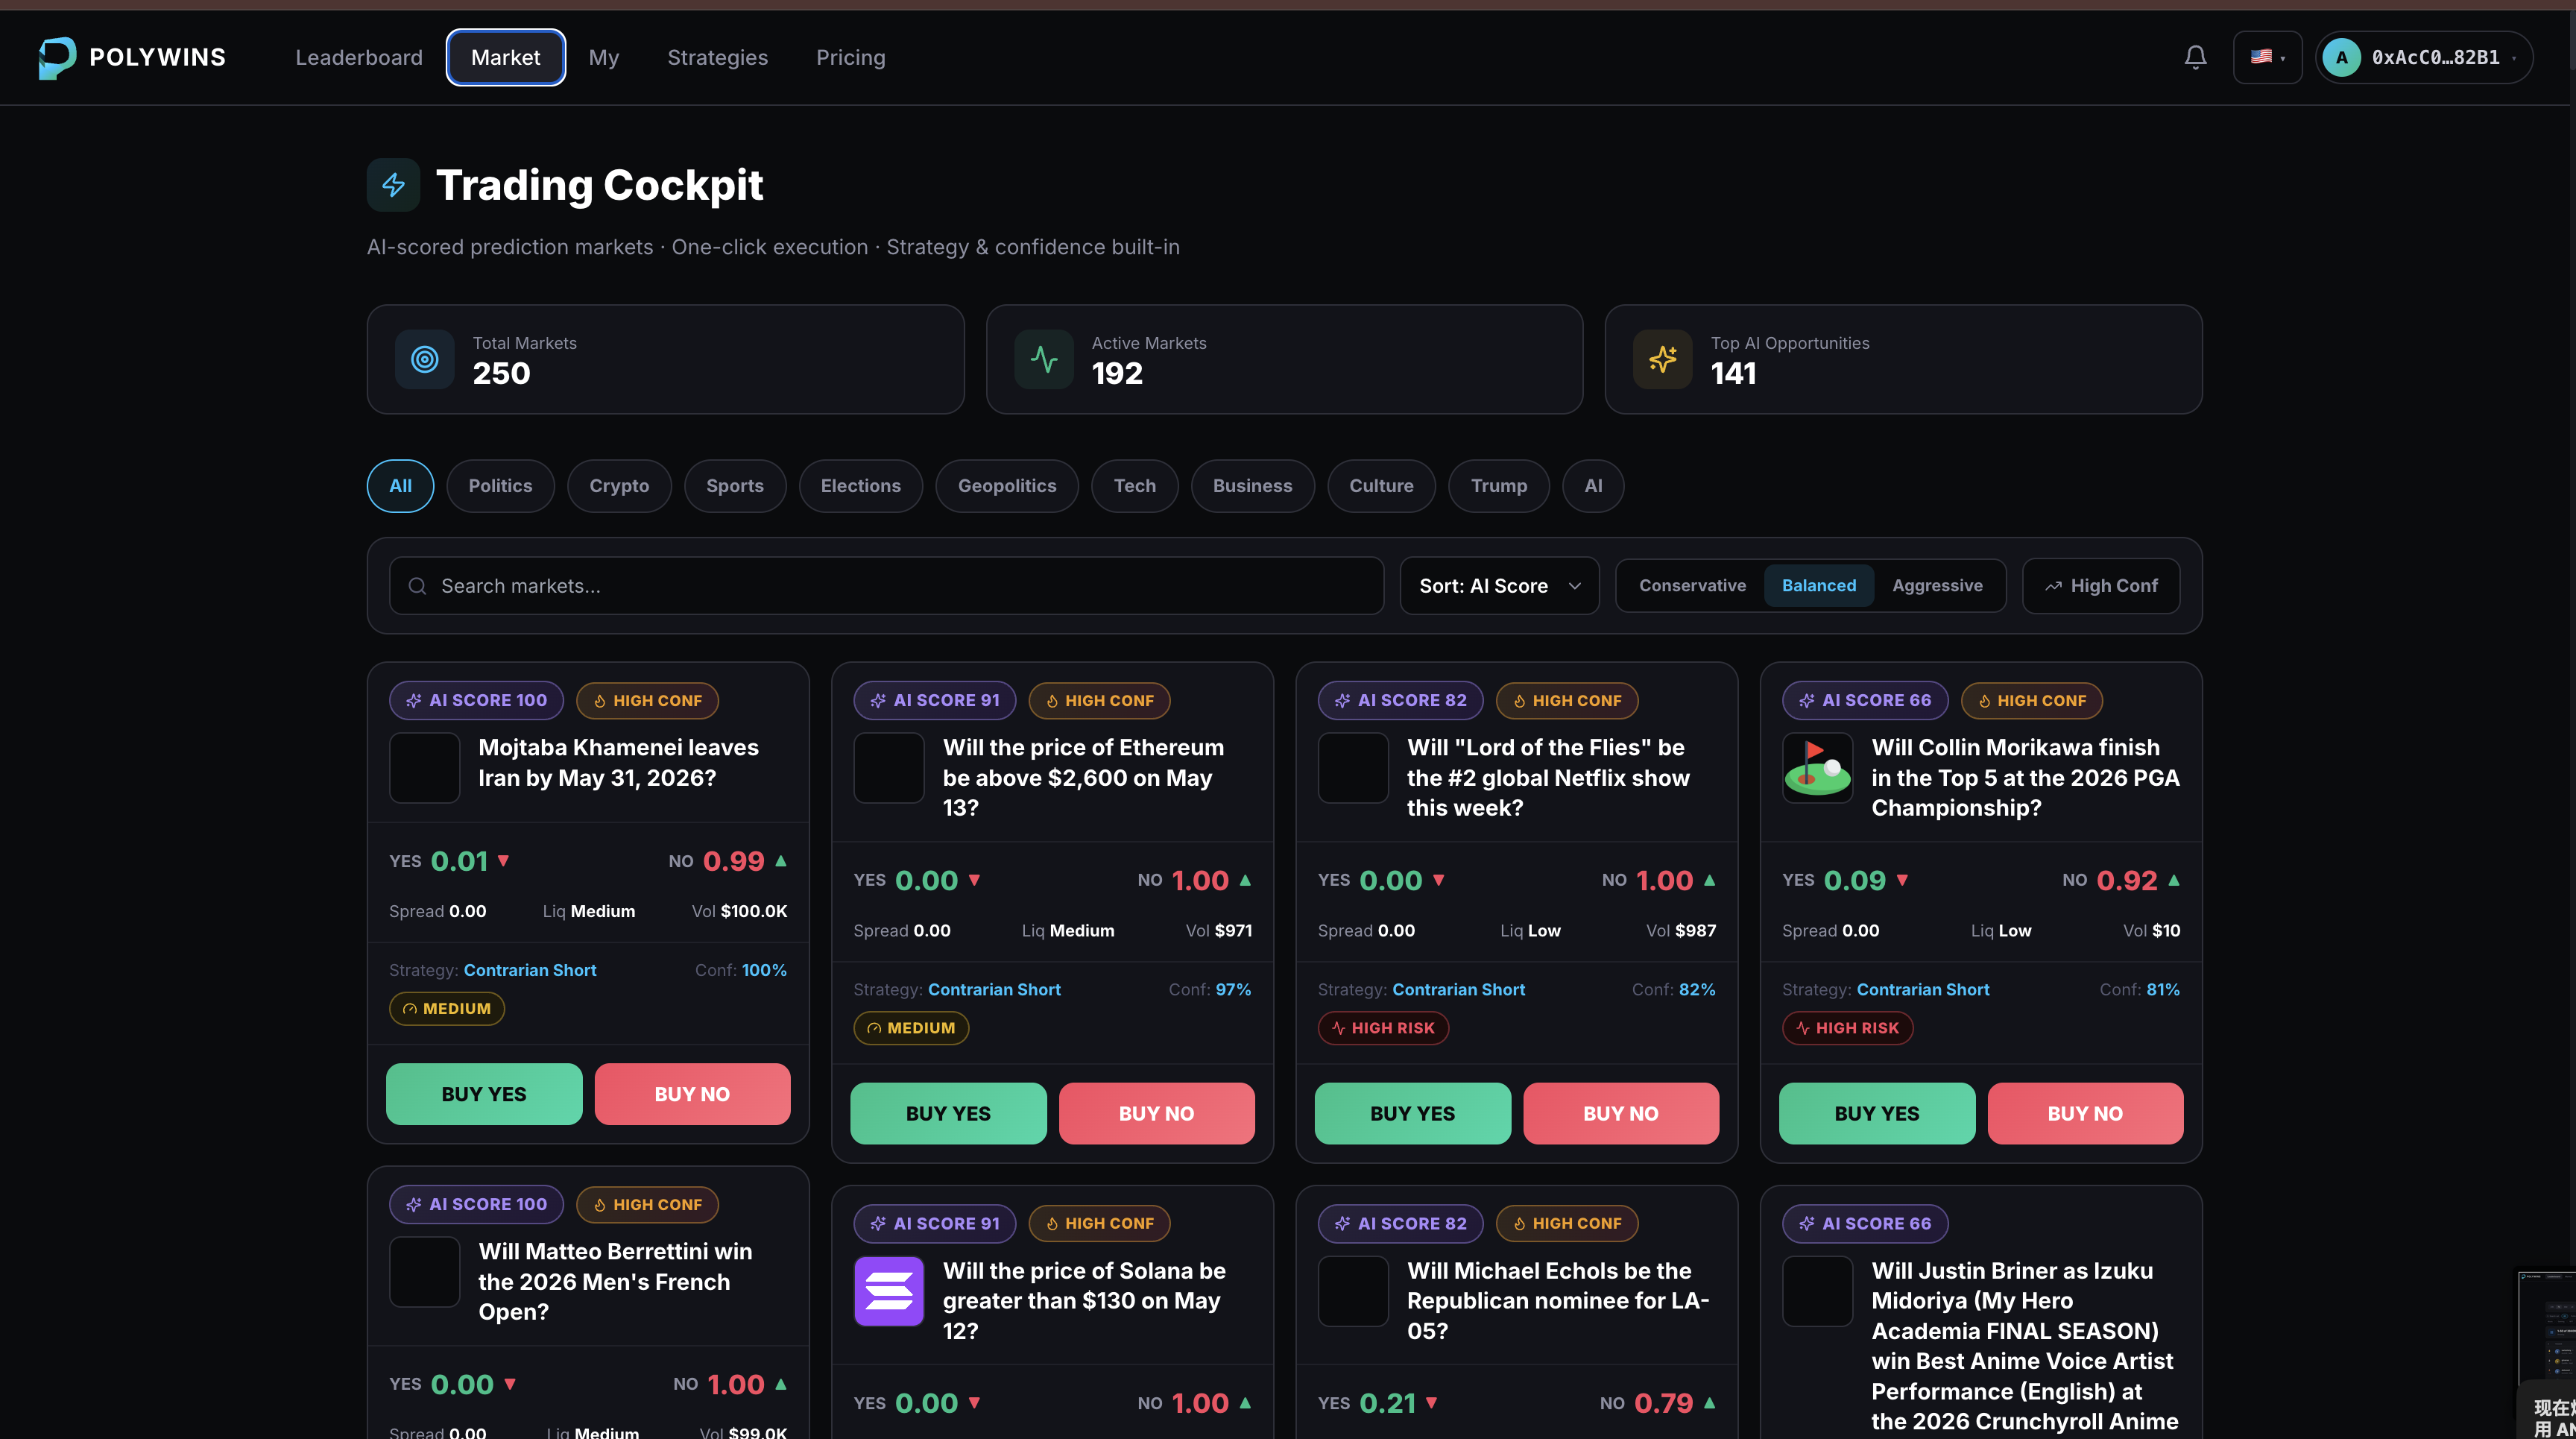
Task: Open the wallet account 0xAcC0…82B1 menu
Action: (x=2424, y=57)
